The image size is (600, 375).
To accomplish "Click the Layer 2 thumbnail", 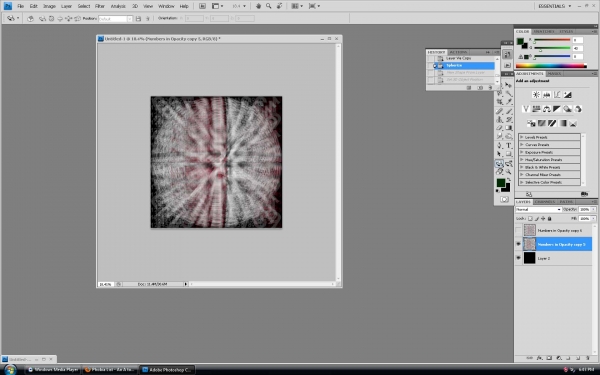I will coord(529,258).
